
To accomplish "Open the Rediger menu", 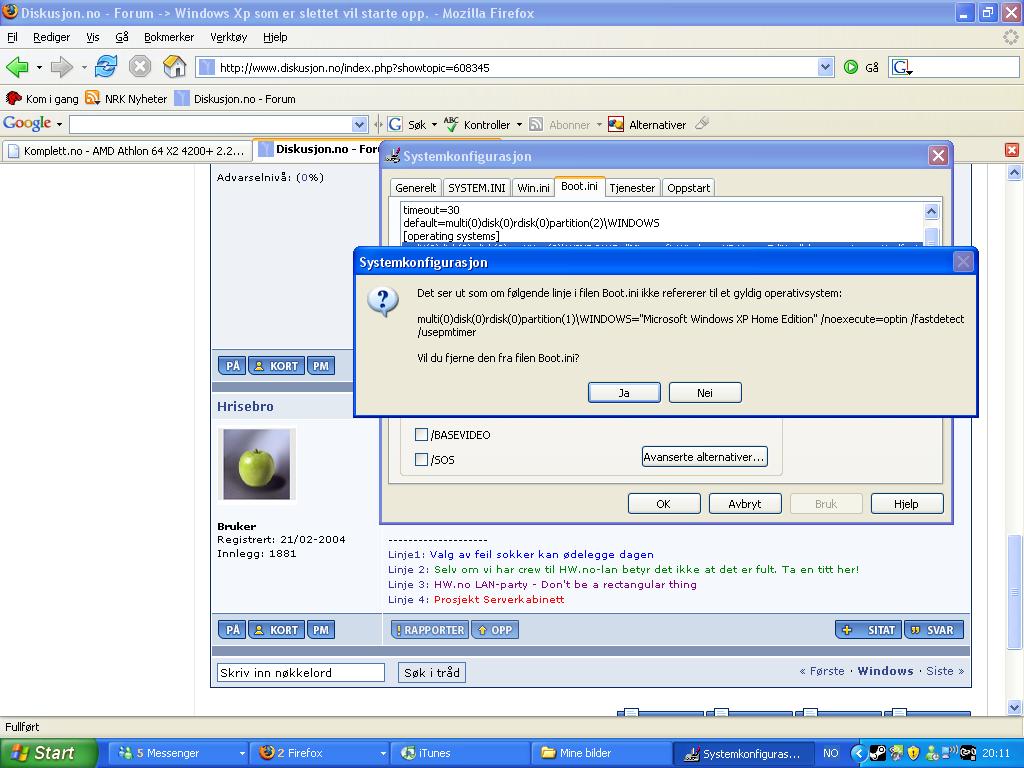I will click(52, 37).
